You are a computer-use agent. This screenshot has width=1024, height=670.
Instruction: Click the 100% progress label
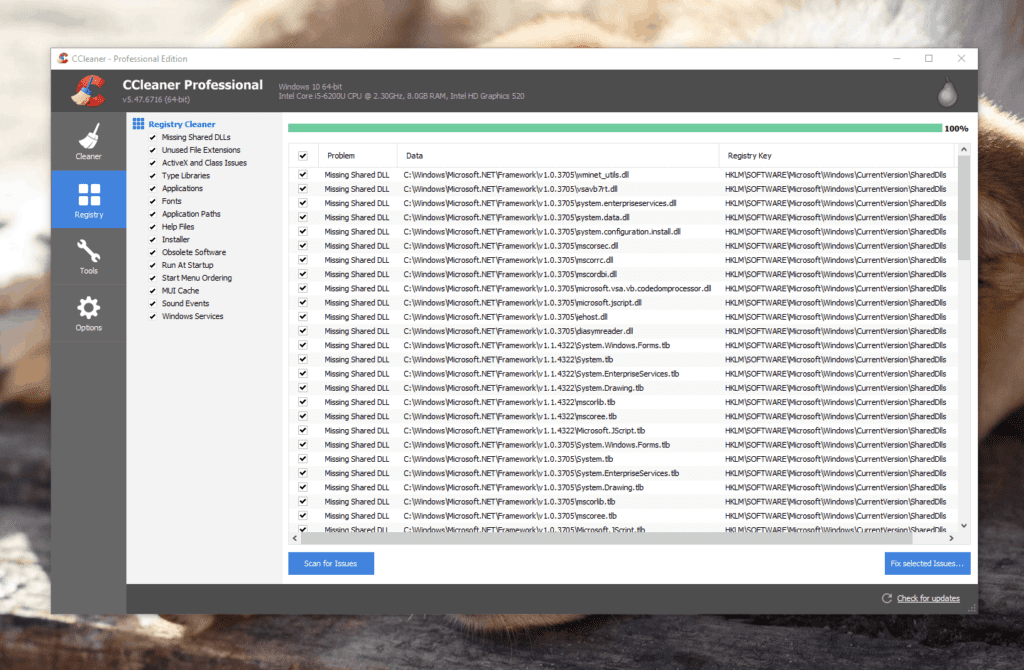pyautogui.click(x=956, y=129)
